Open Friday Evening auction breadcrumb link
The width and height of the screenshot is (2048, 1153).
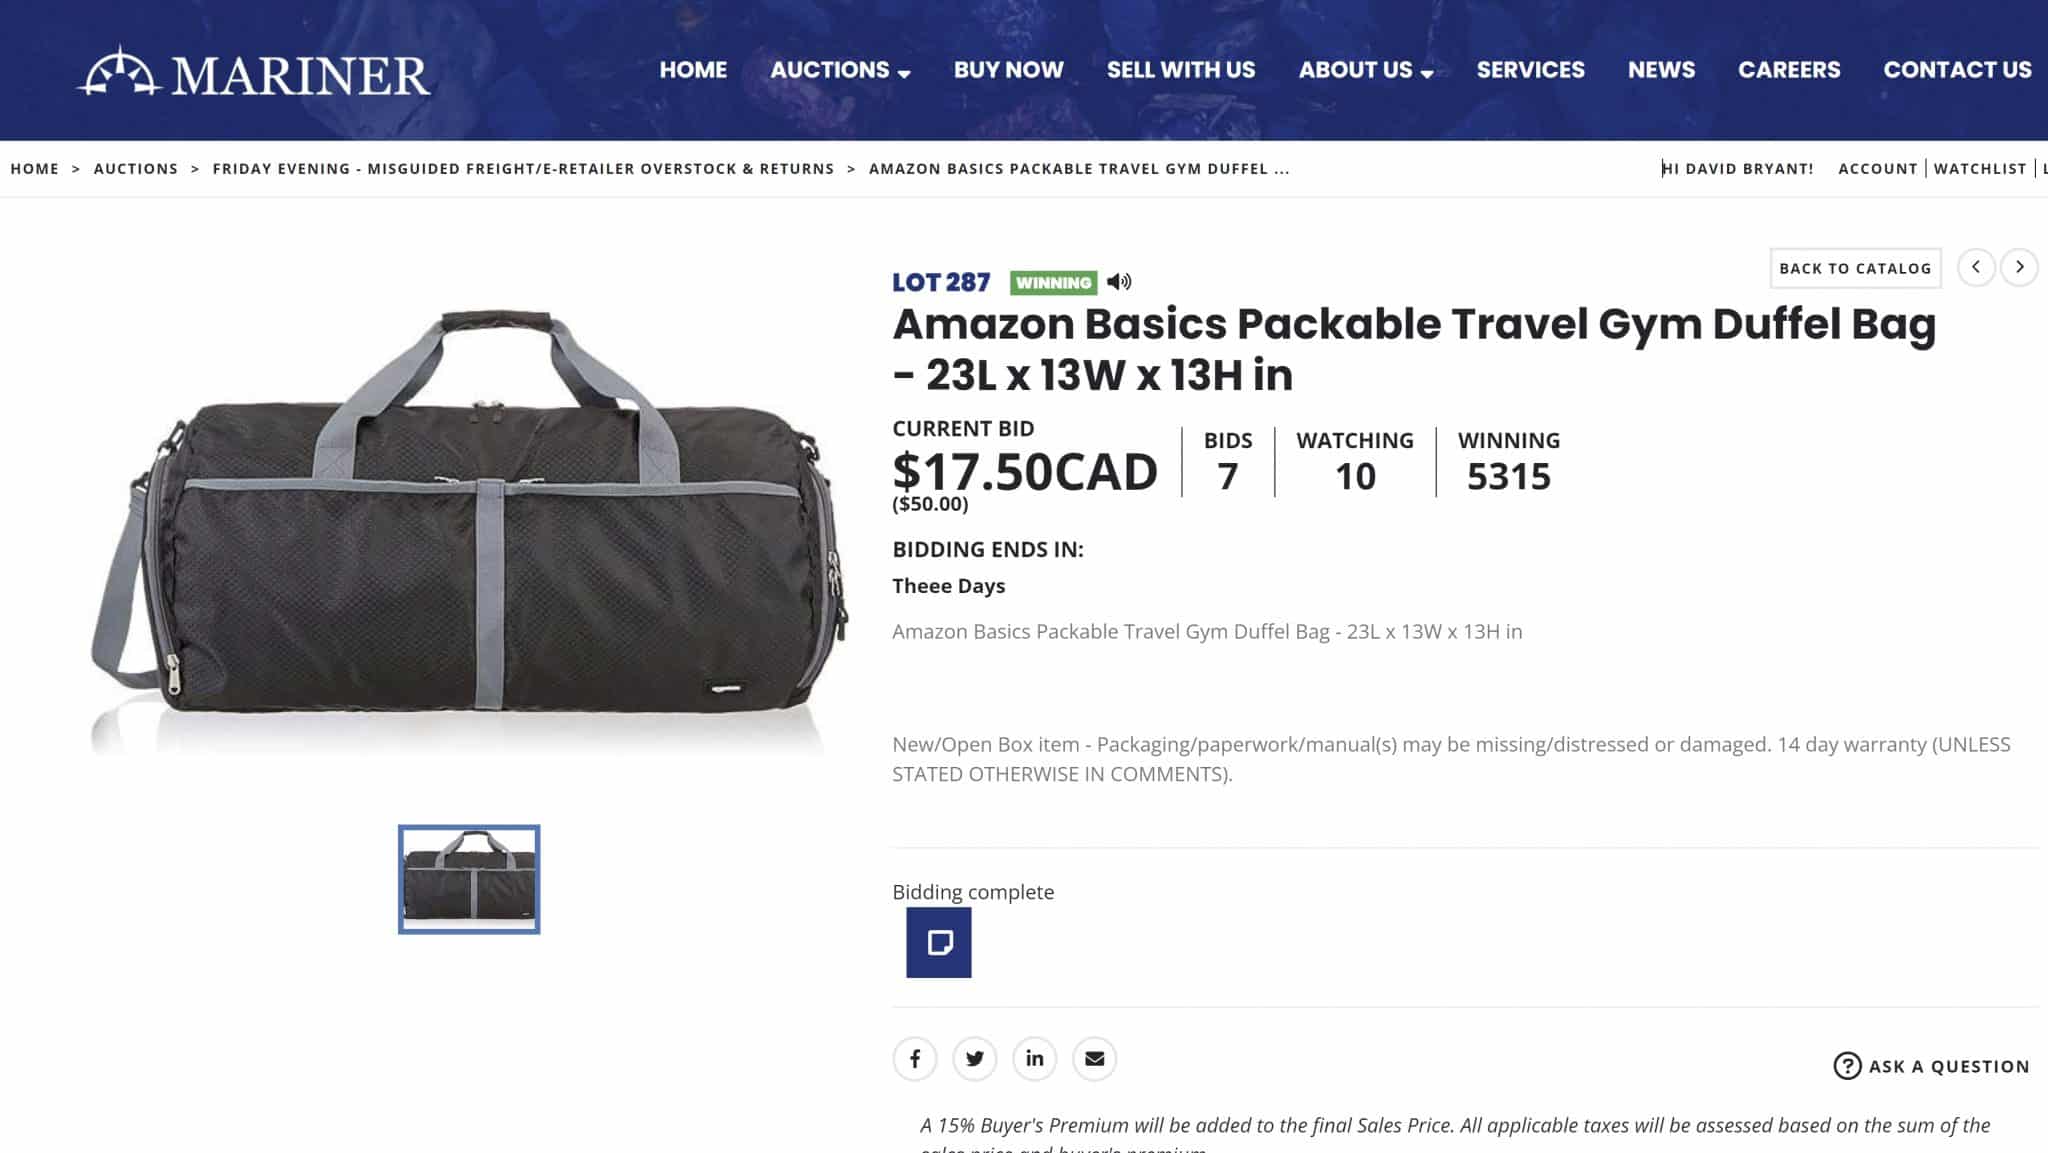[523, 169]
